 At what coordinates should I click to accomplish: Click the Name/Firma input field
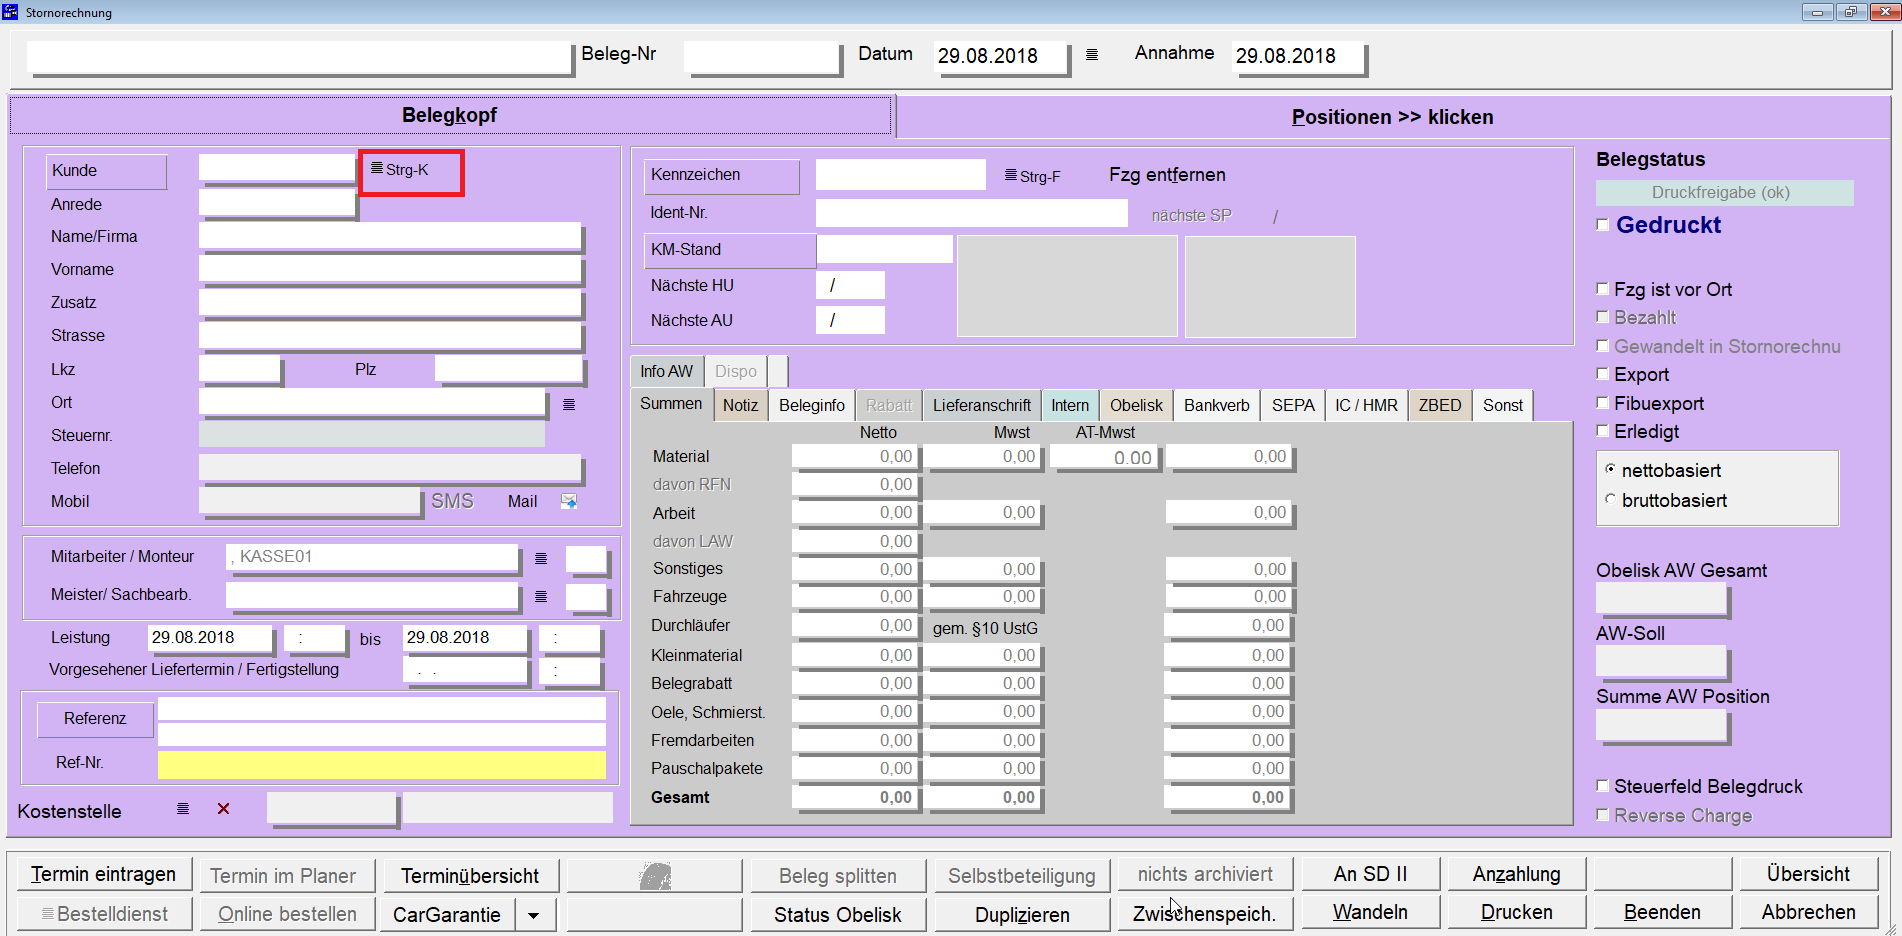point(390,236)
